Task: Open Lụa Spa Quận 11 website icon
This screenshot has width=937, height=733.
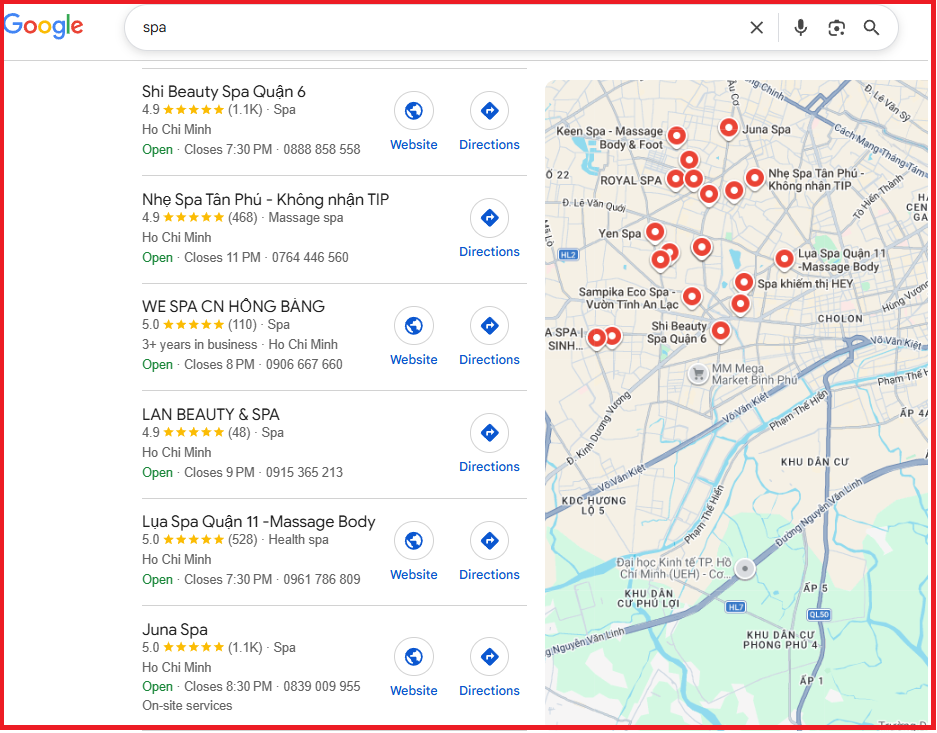Action: point(413,541)
